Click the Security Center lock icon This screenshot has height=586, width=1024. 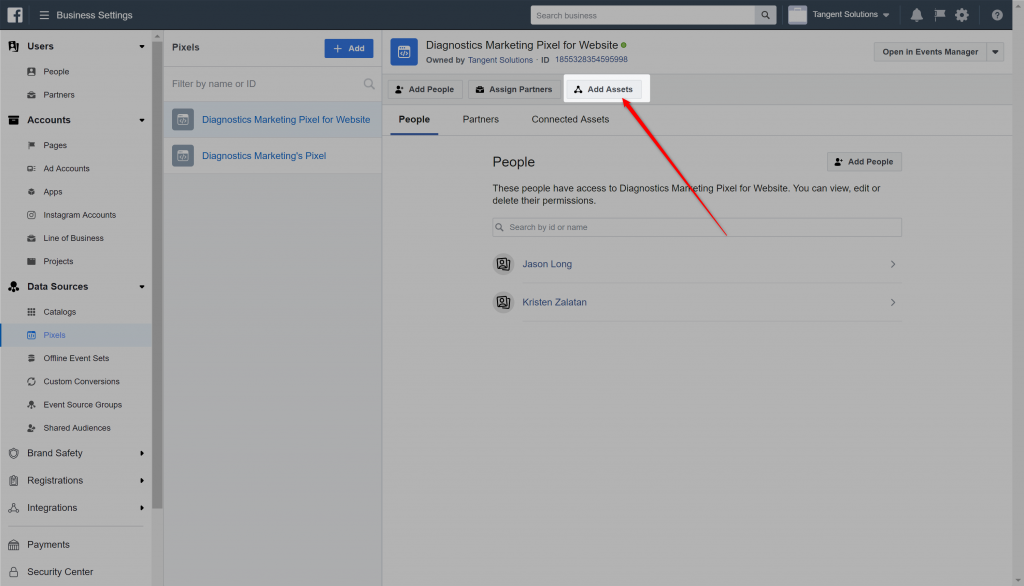pyautogui.click(x=14, y=572)
